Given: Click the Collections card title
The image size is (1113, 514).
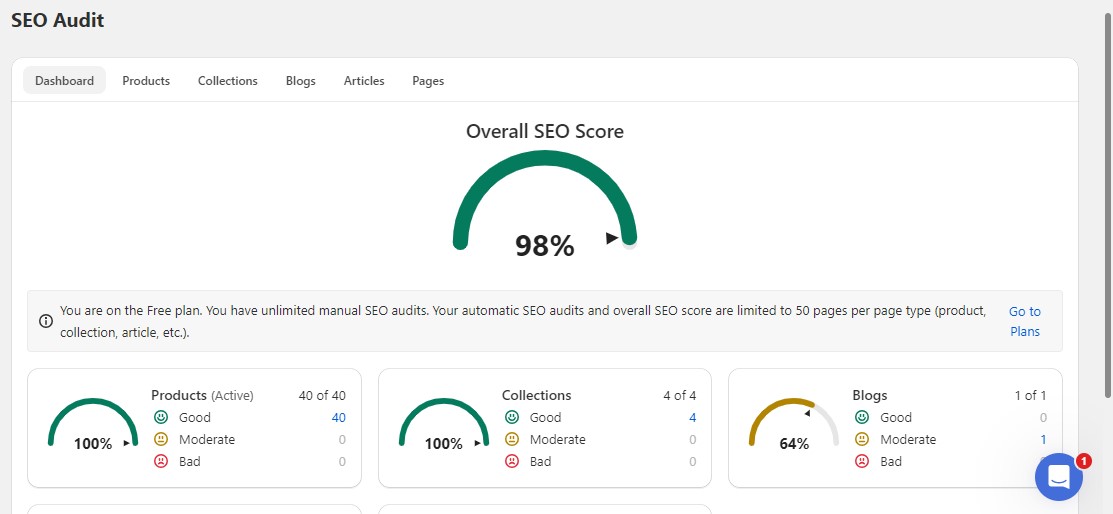Looking at the screenshot, I should pyautogui.click(x=537, y=395).
